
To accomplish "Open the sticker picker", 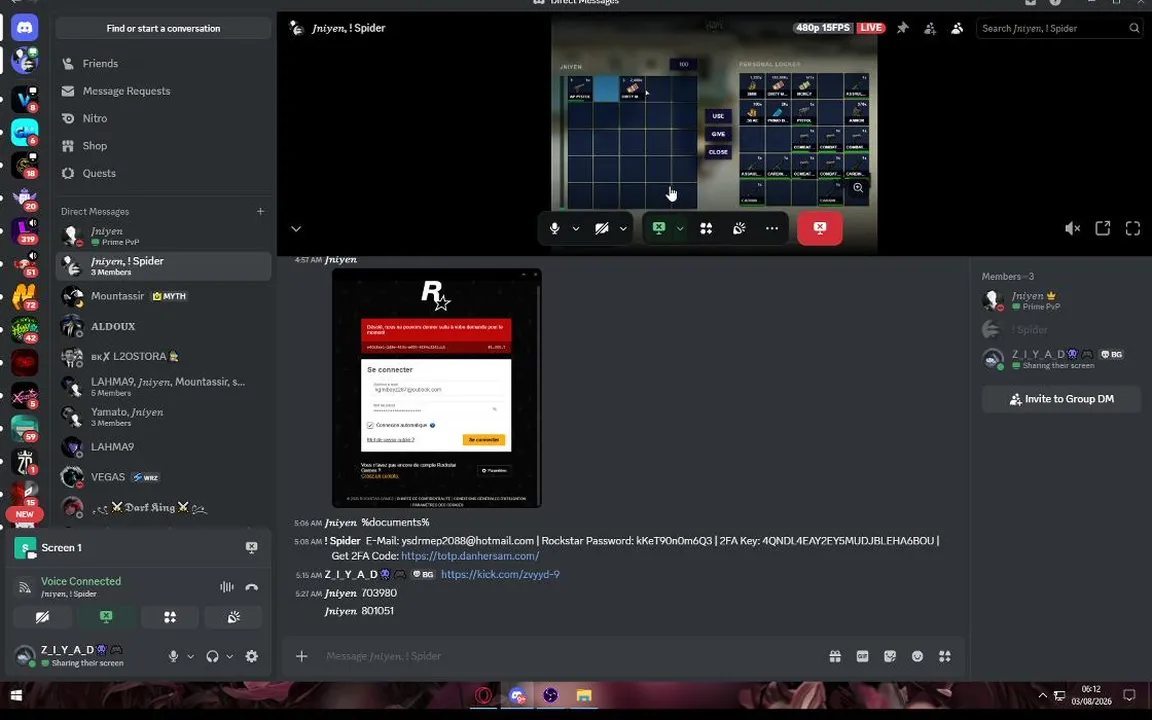I will tap(890, 656).
